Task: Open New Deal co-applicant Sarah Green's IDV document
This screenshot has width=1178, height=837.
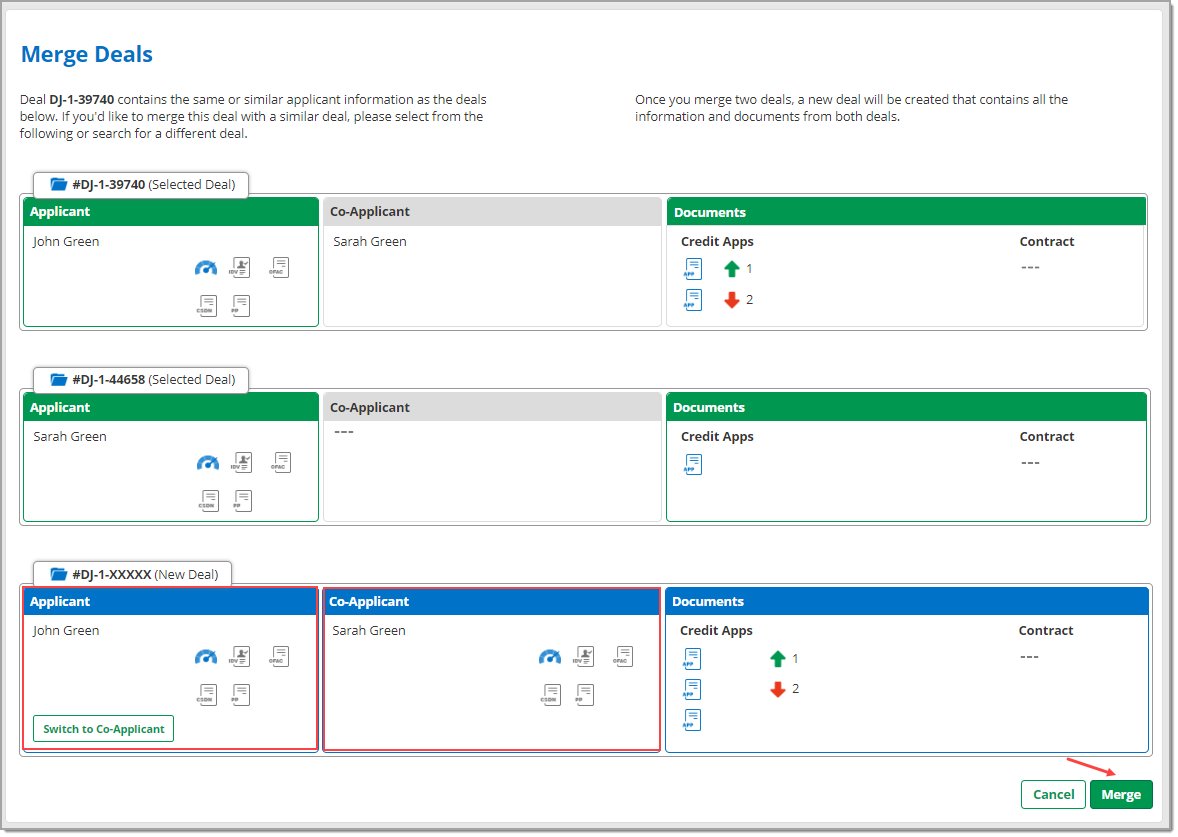Action: [584, 657]
